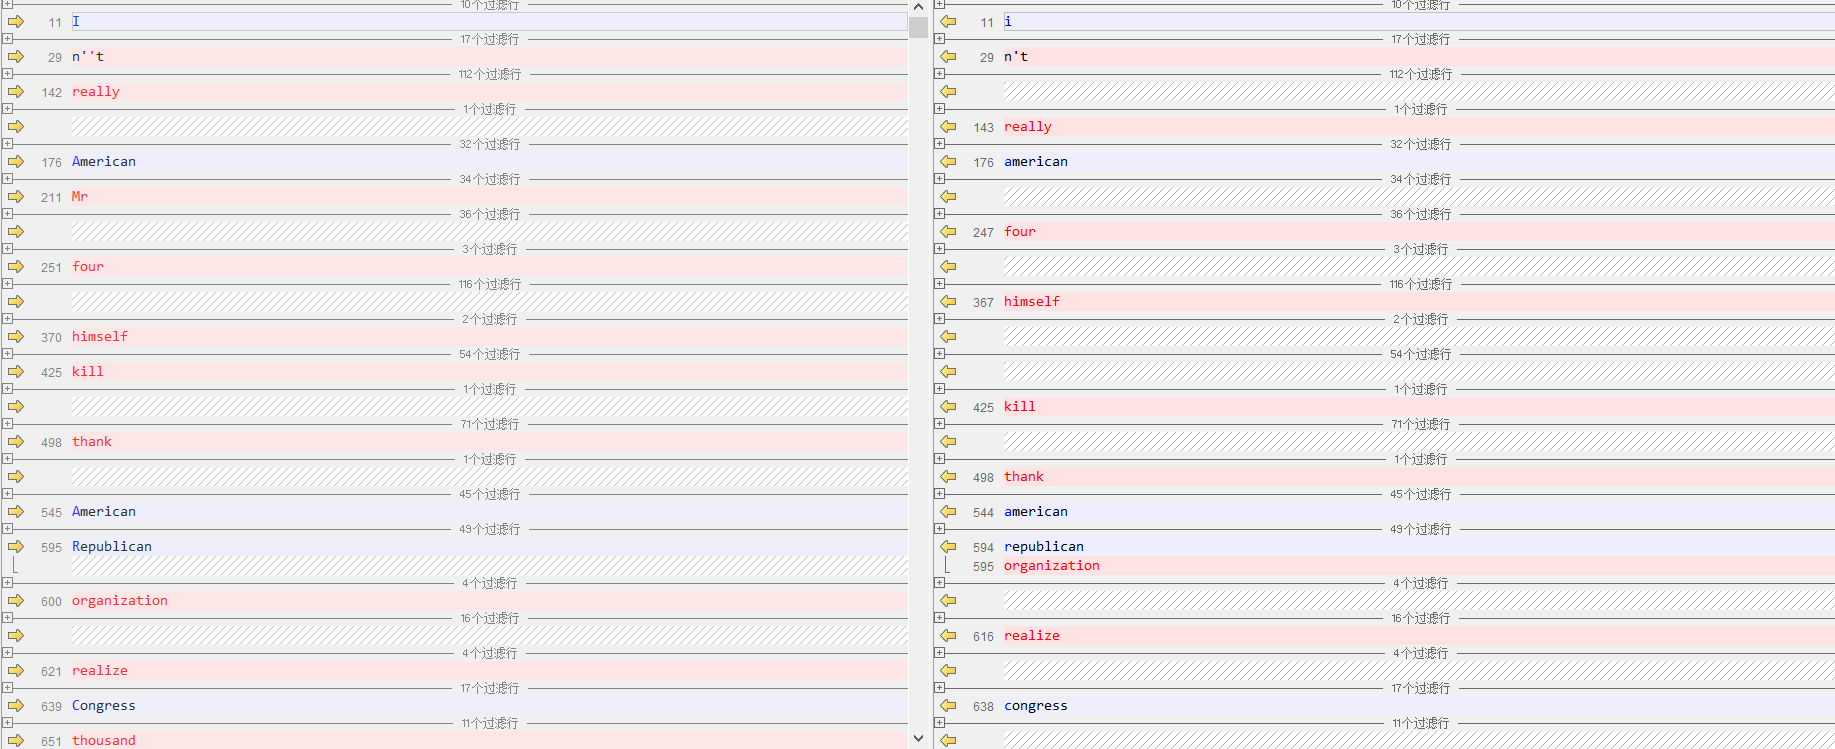Select 'realize' text on right line 616
Screen dimensions: 1835x749
(1032, 636)
